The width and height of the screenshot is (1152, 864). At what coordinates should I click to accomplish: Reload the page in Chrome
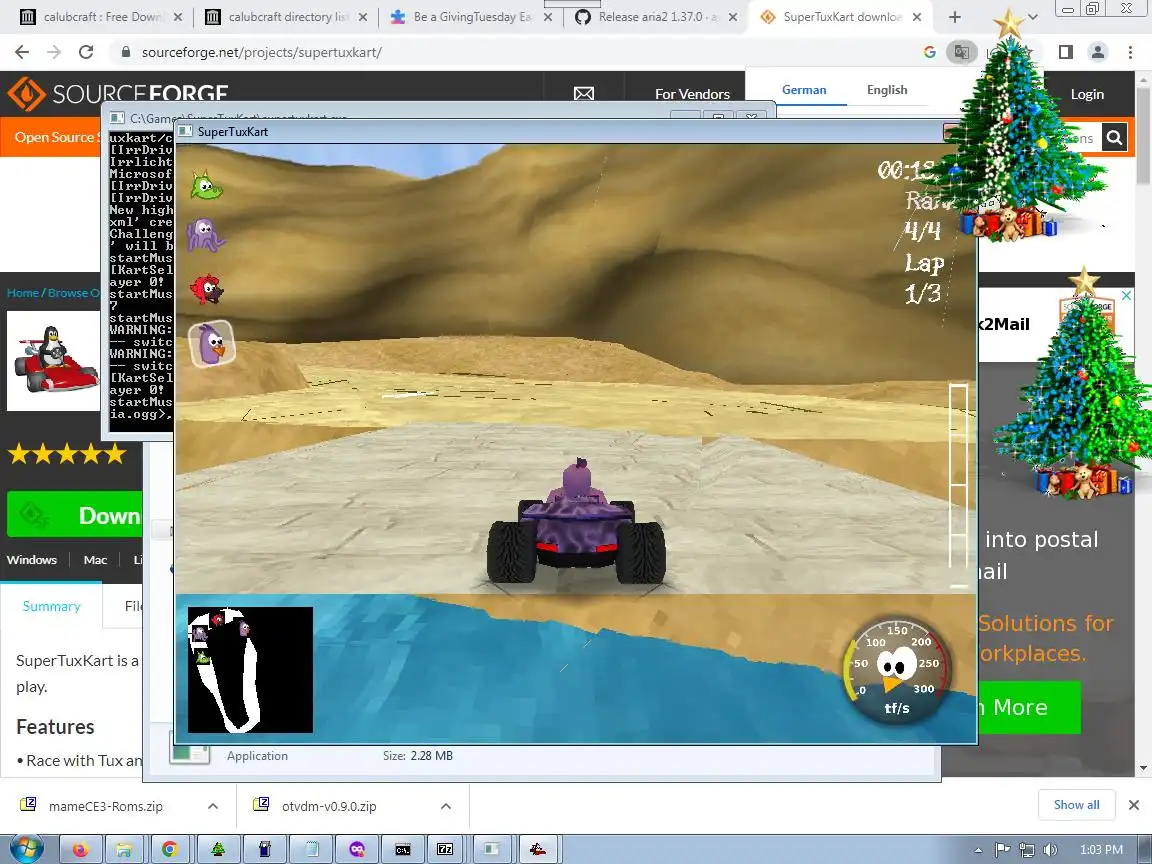coord(86,52)
